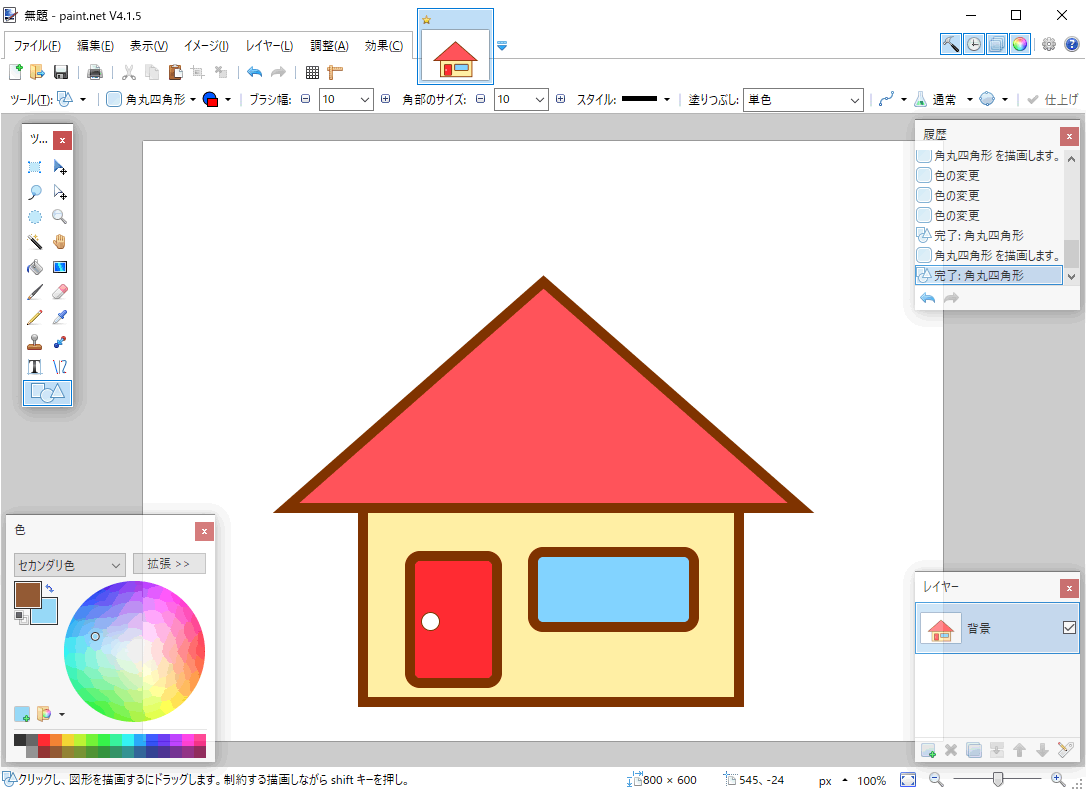The width and height of the screenshot is (1086, 793).
Task: Toggle the Colors window button
Action: tap(1019, 44)
